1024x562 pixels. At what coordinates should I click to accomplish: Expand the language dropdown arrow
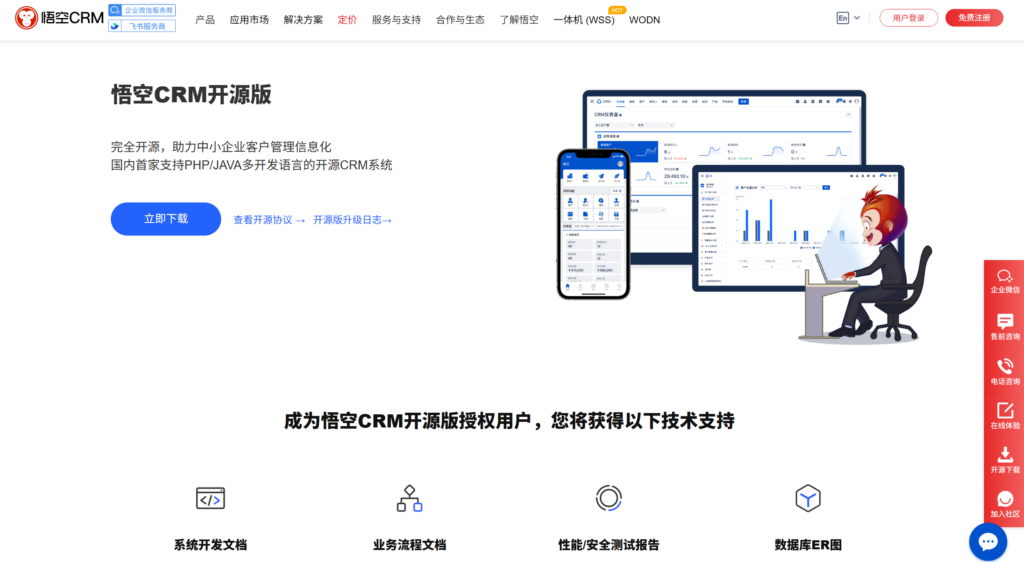tap(857, 18)
